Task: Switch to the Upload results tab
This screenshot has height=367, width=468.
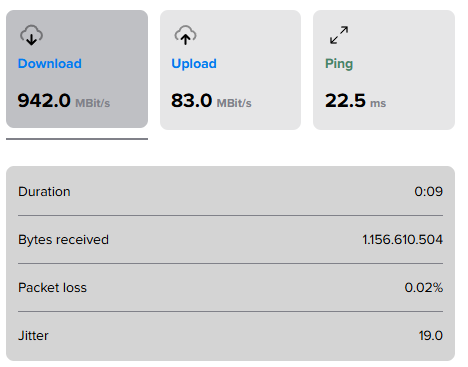Action: pos(230,70)
